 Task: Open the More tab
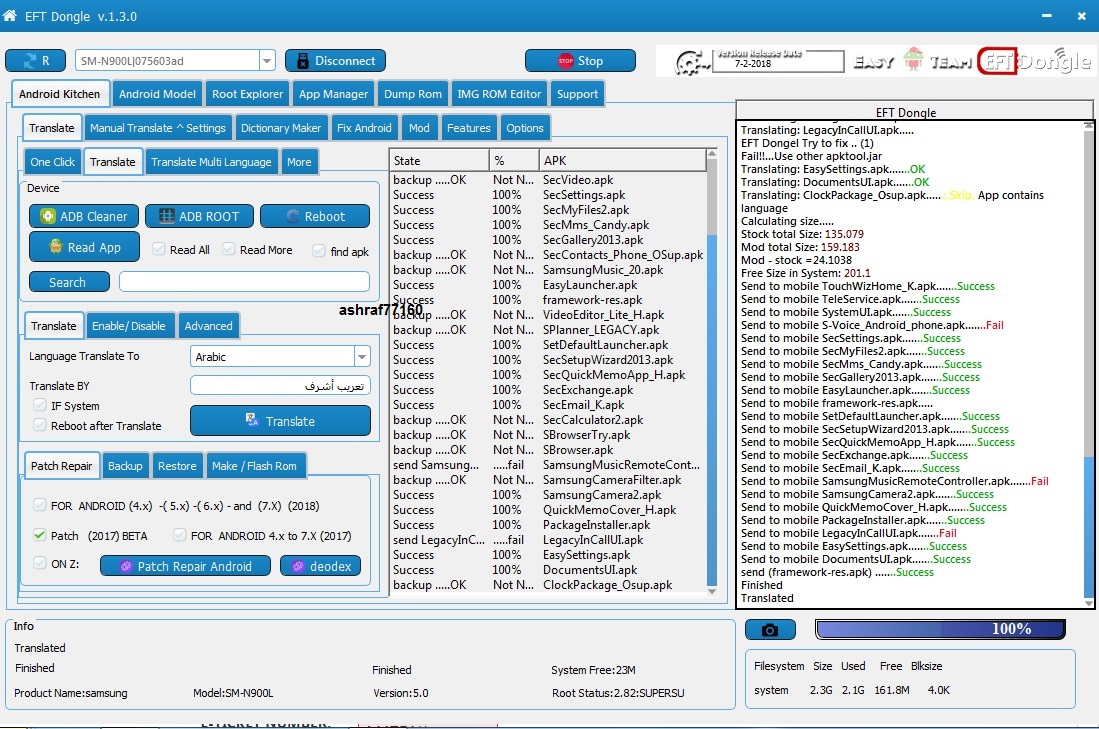[x=299, y=162]
